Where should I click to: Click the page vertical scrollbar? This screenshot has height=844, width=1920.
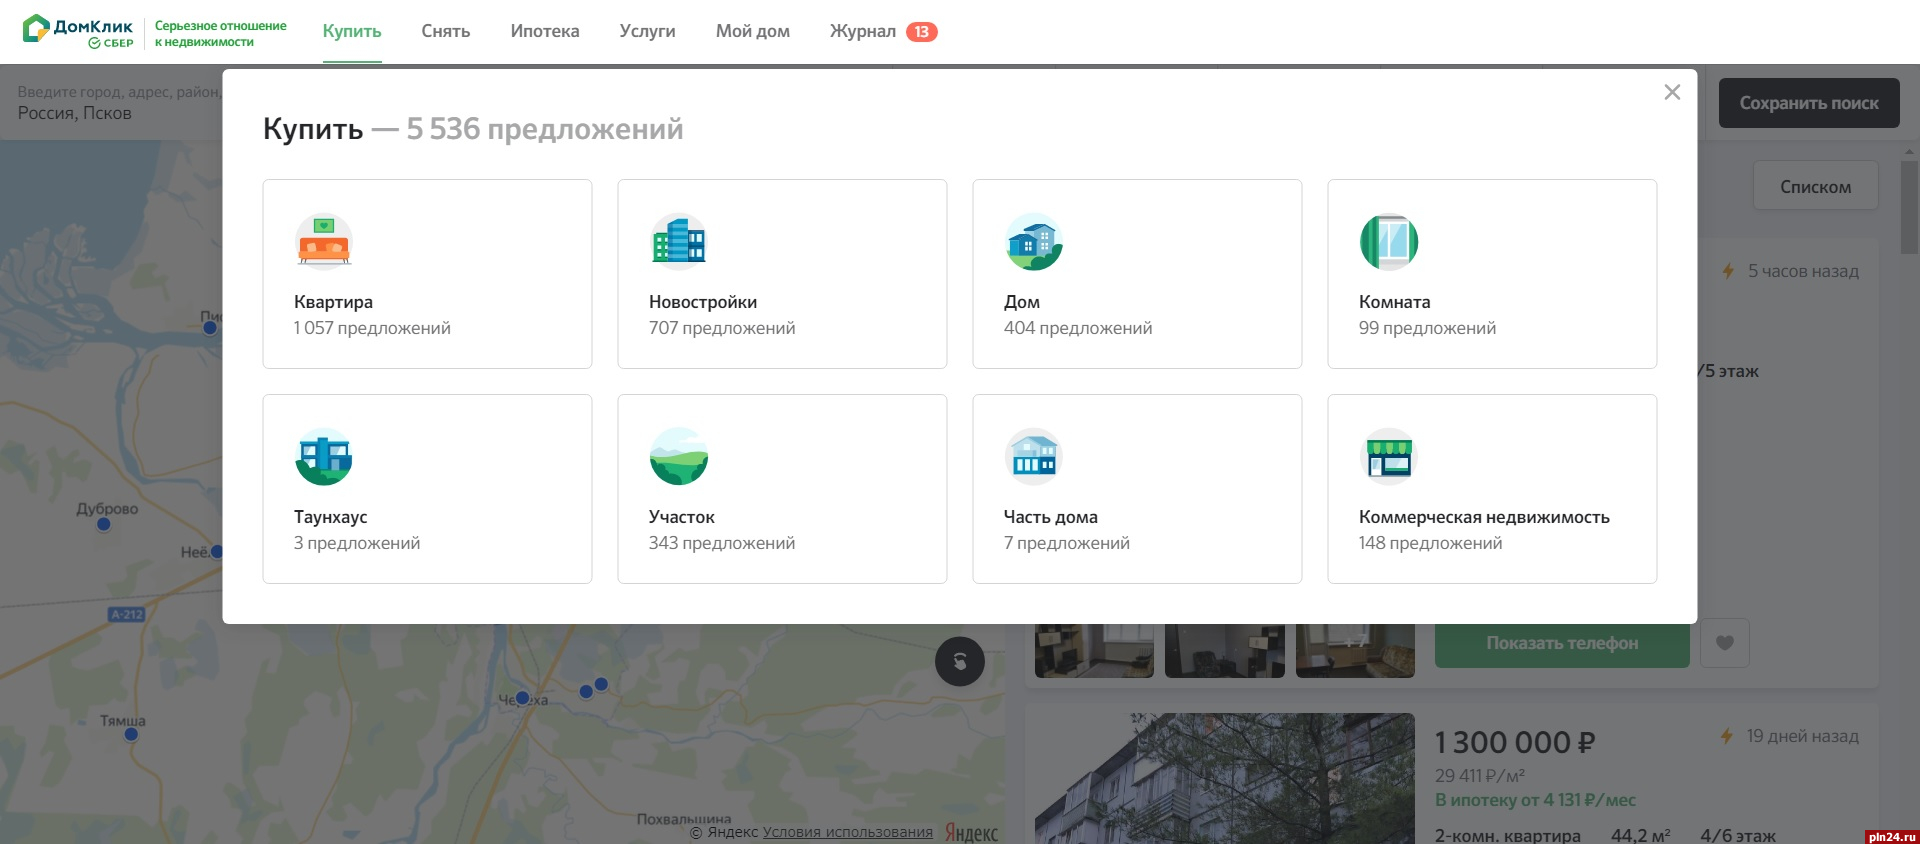[x=1909, y=206]
